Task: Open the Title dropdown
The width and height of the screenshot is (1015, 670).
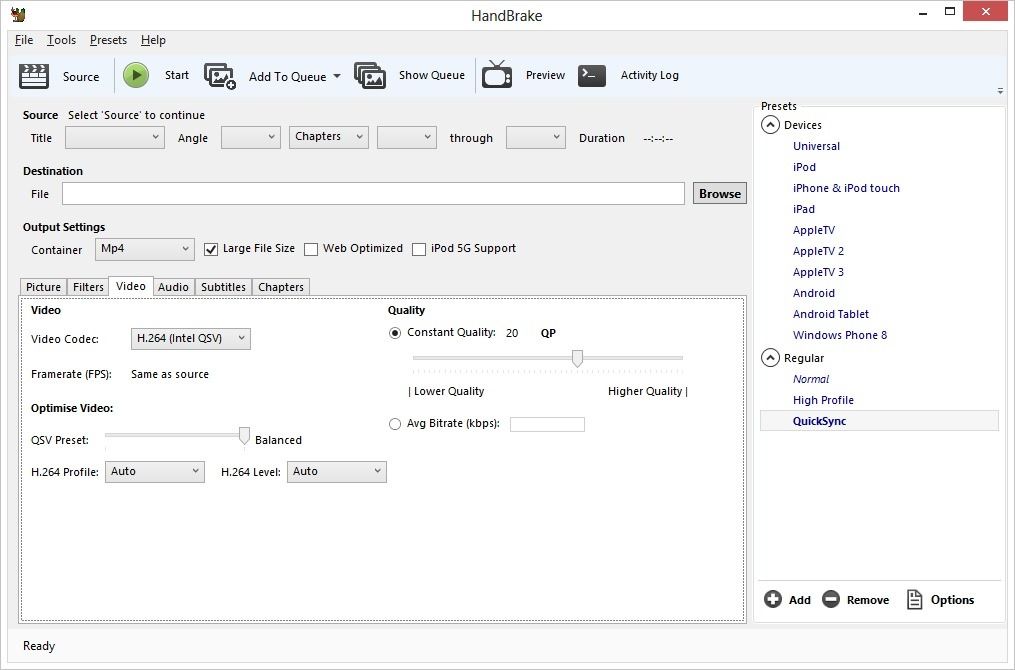Action: (x=115, y=137)
